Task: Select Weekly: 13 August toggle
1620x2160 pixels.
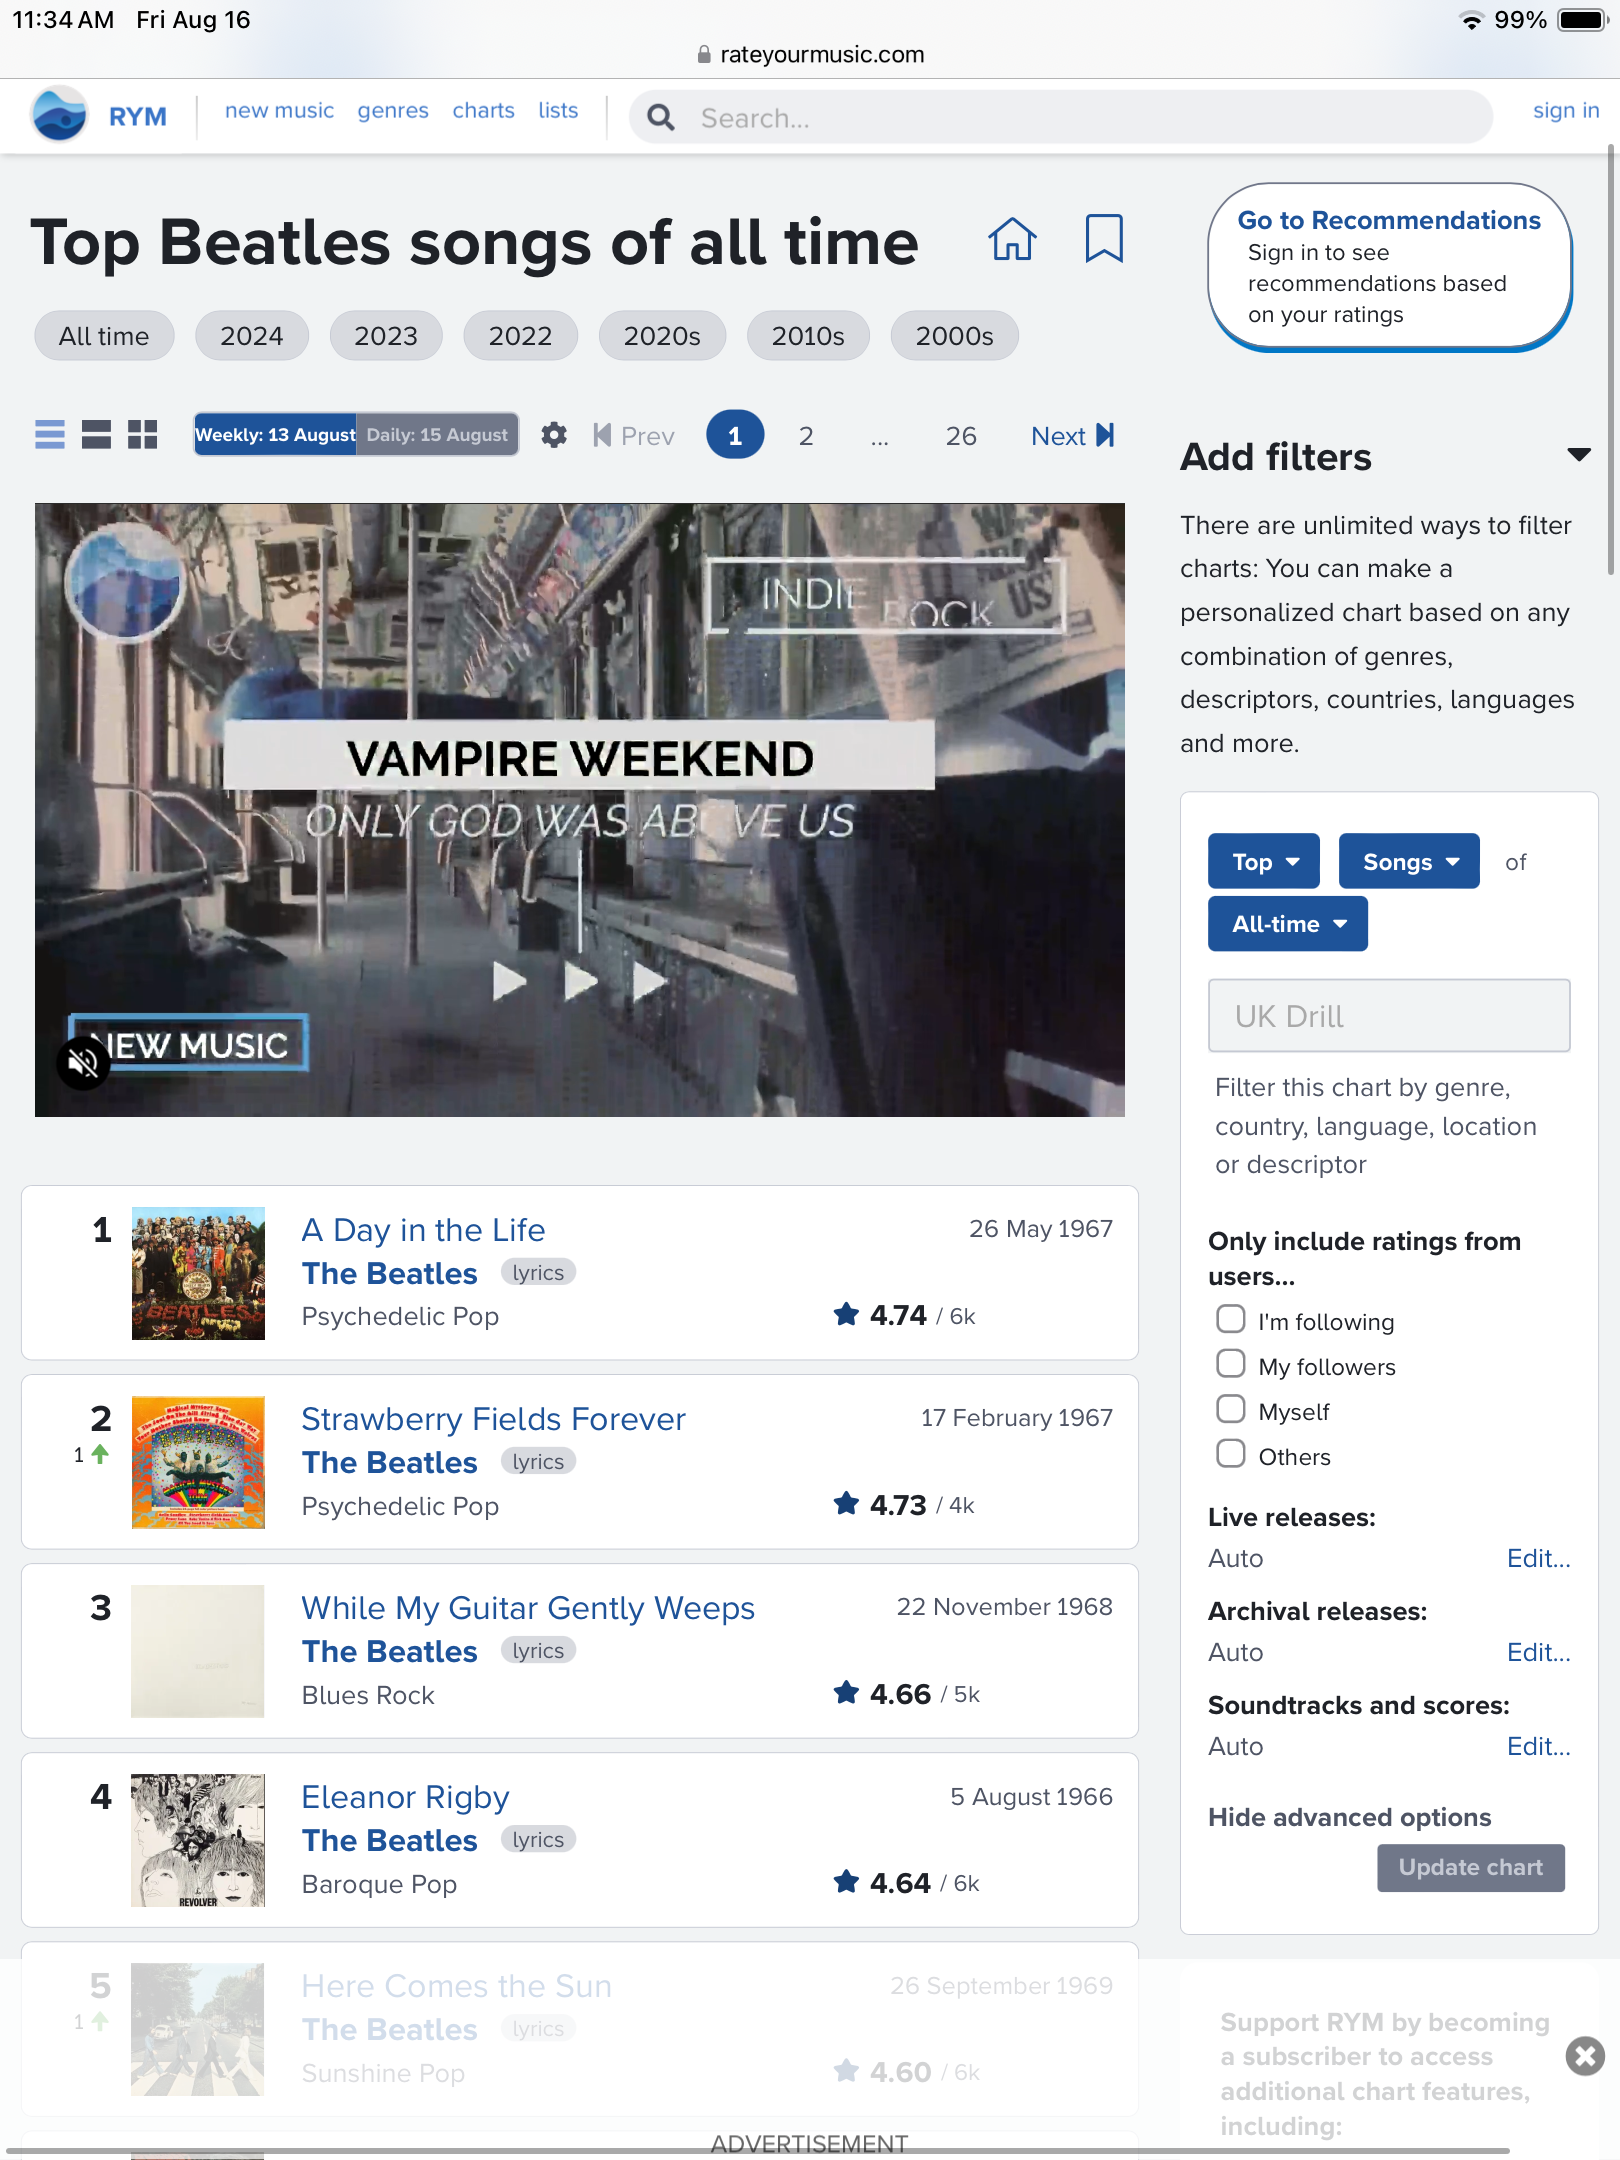Action: pyautogui.click(x=276, y=435)
